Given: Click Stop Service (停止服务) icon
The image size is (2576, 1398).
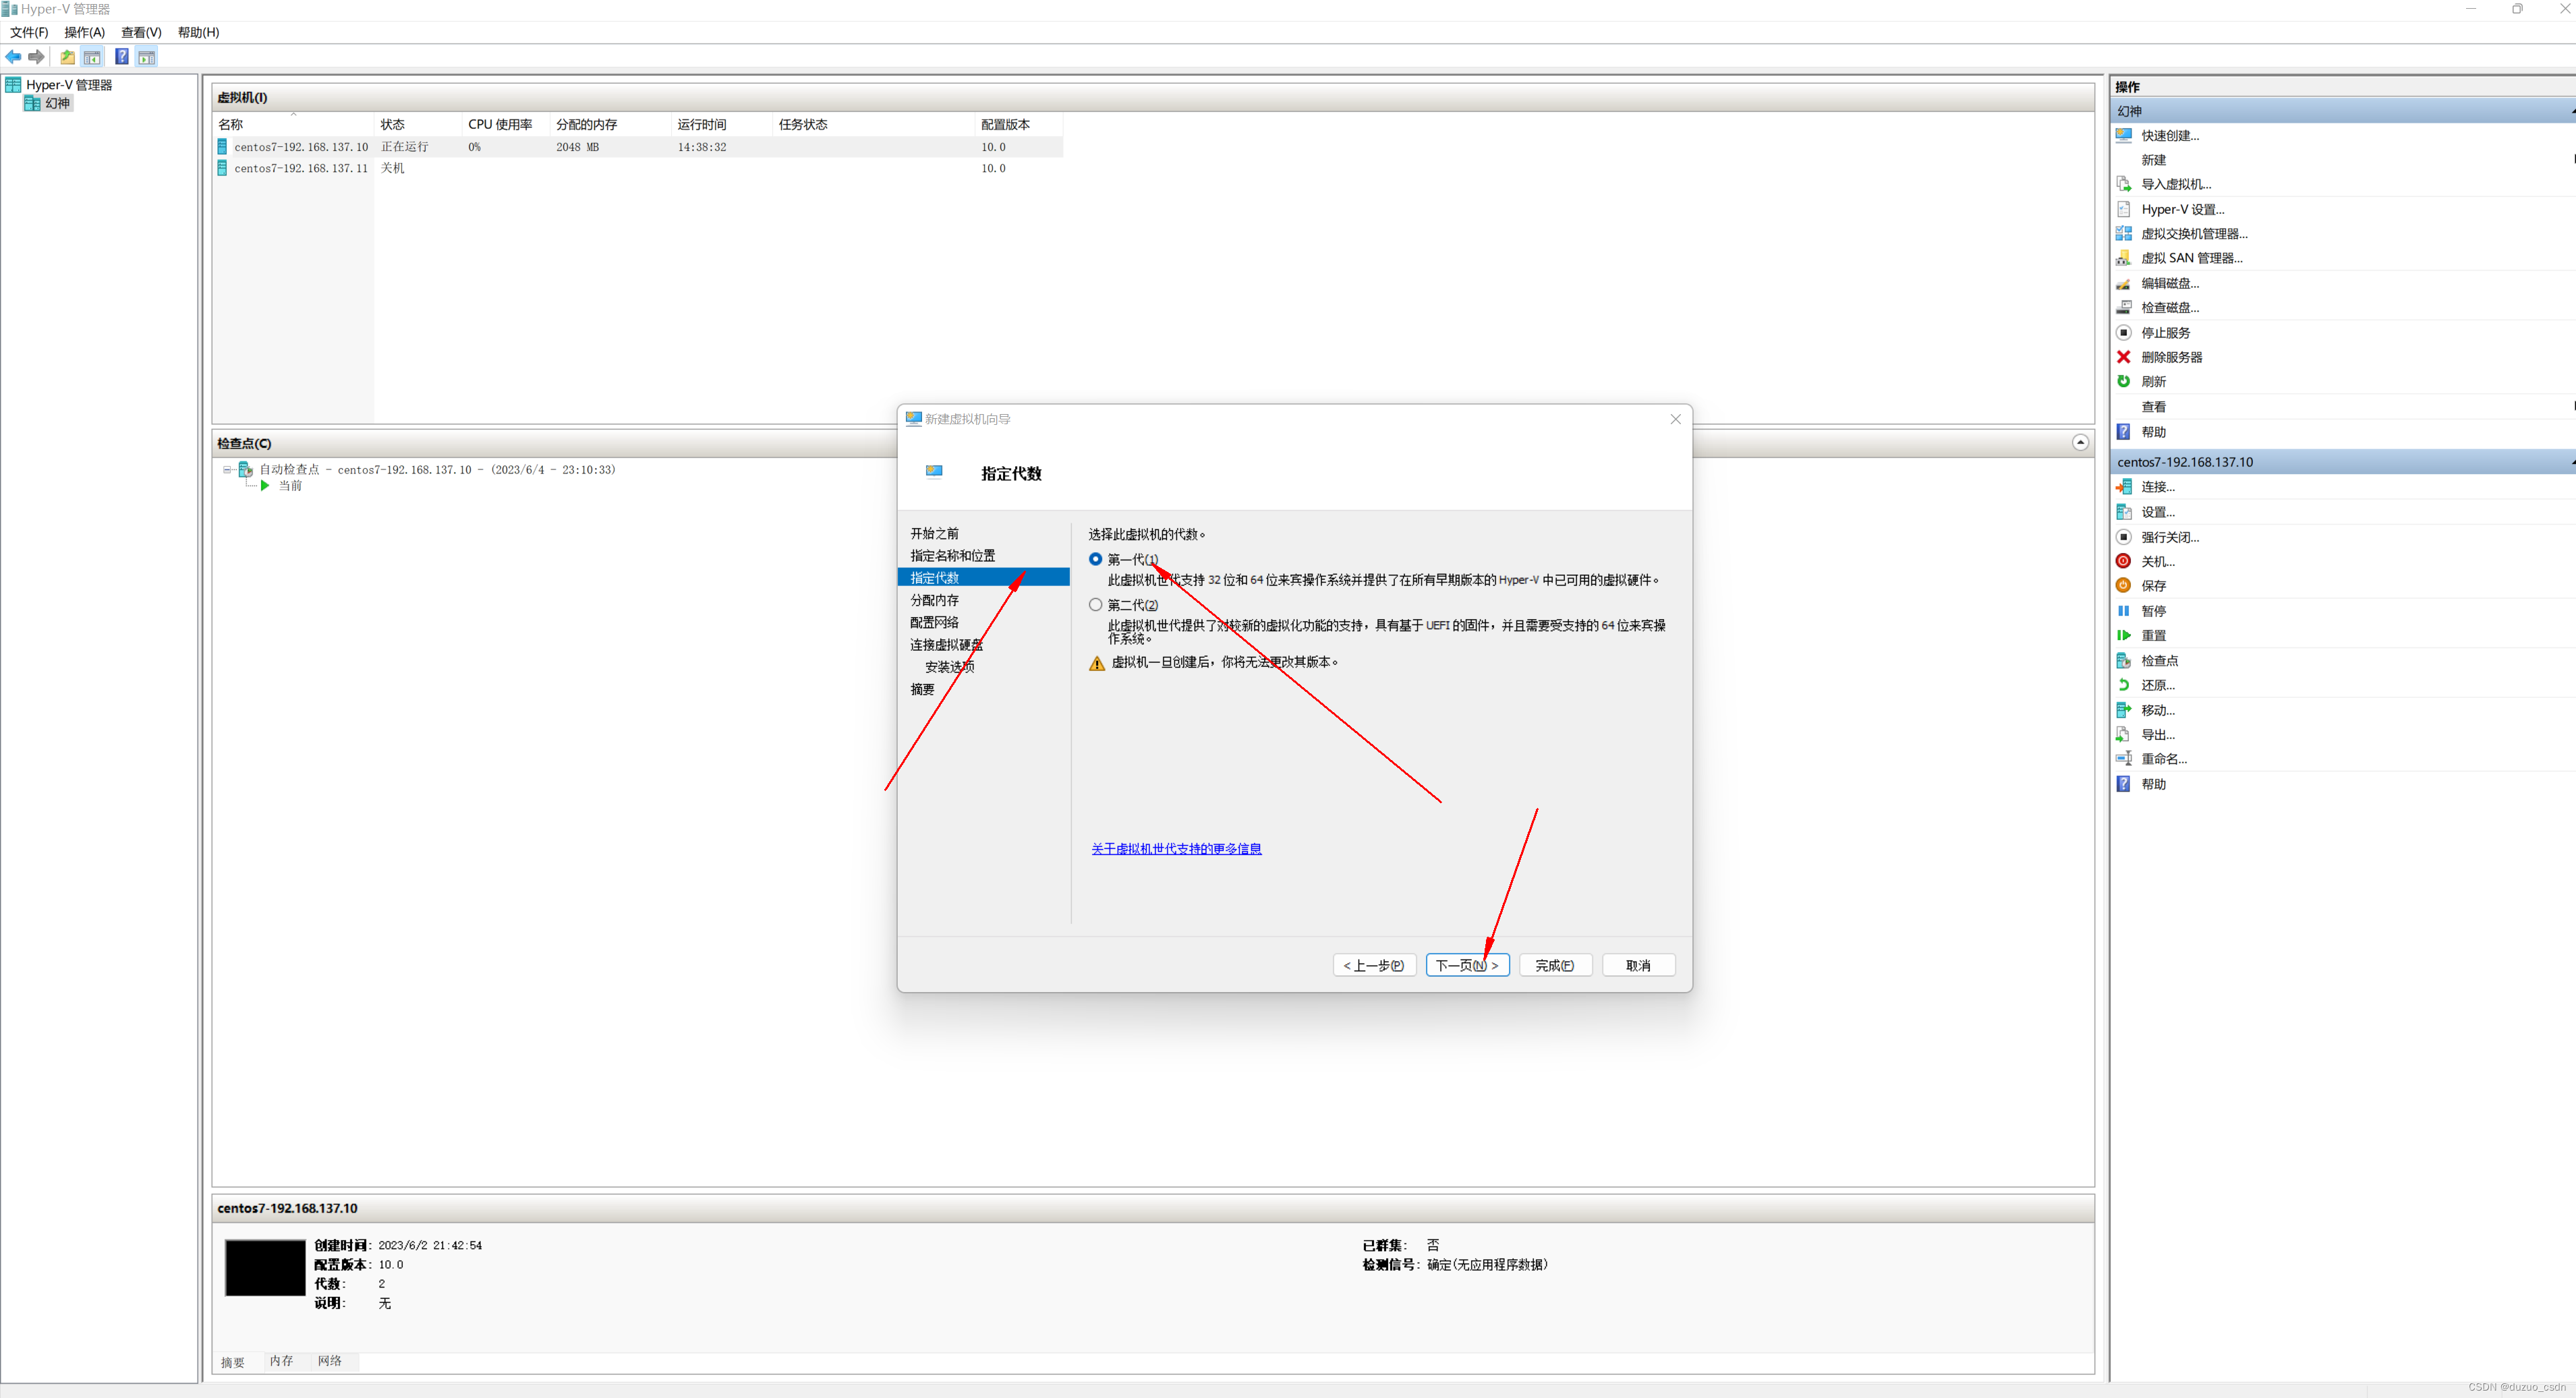Looking at the screenshot, I should 2124,332.
